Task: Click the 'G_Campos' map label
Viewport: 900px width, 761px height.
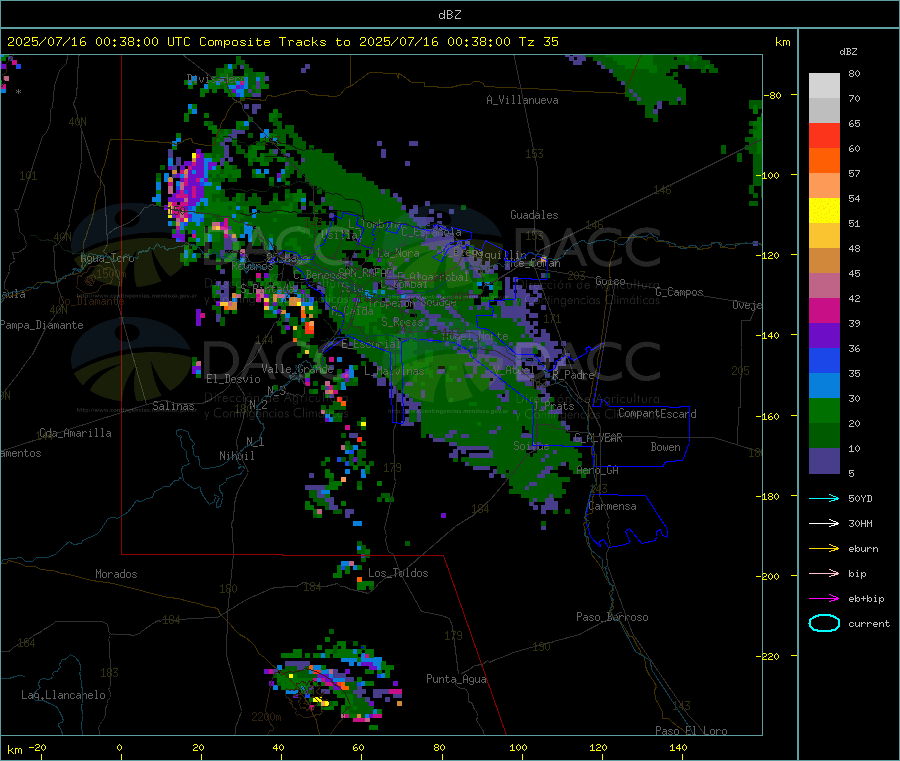Action: (x=679, y=292)
